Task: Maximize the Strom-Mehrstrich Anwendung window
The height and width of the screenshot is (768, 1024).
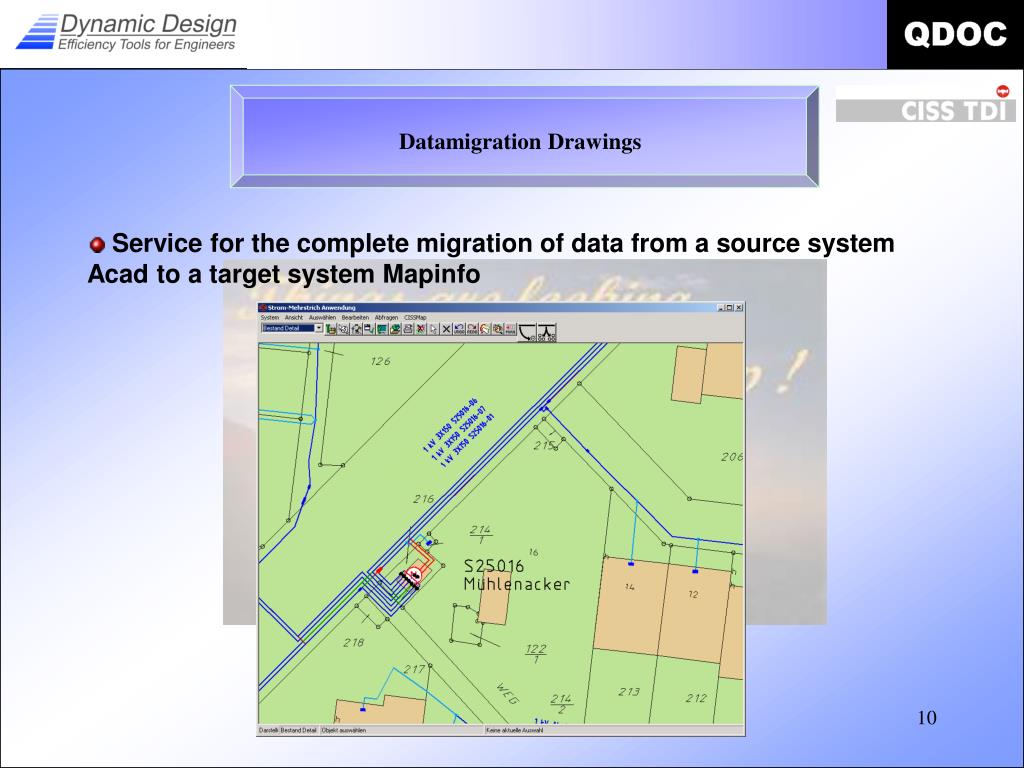Action: tap(729, 308)
